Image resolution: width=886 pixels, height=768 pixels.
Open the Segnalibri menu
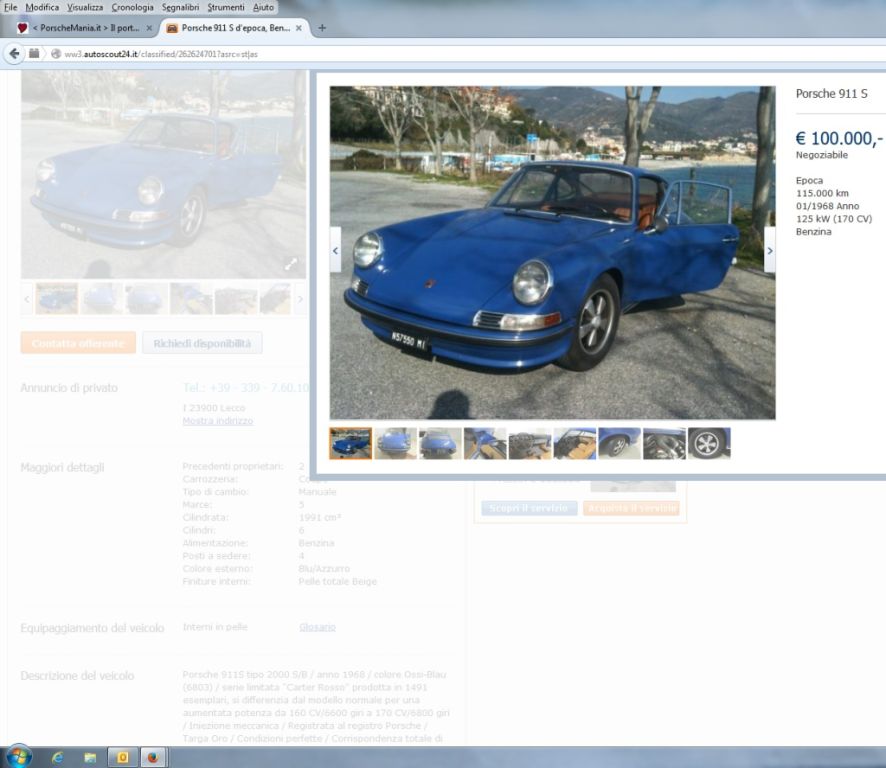click(180, 7)
